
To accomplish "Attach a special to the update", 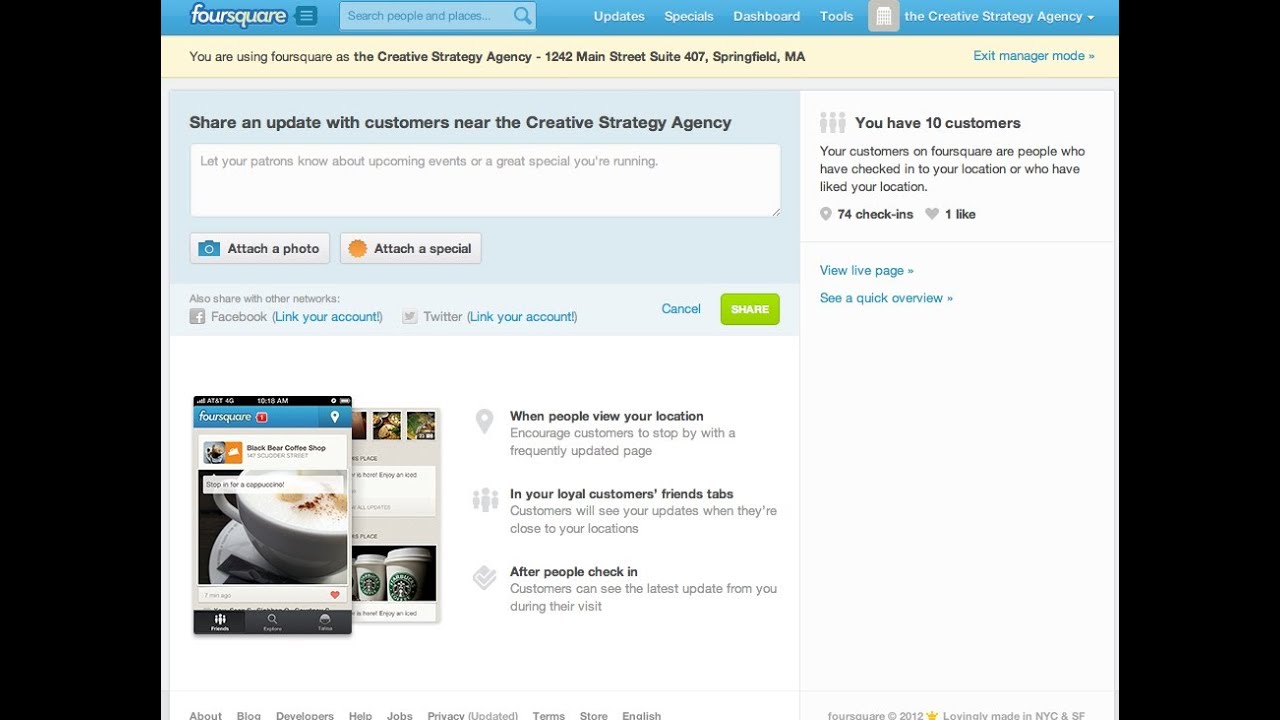I will point(411,249).
